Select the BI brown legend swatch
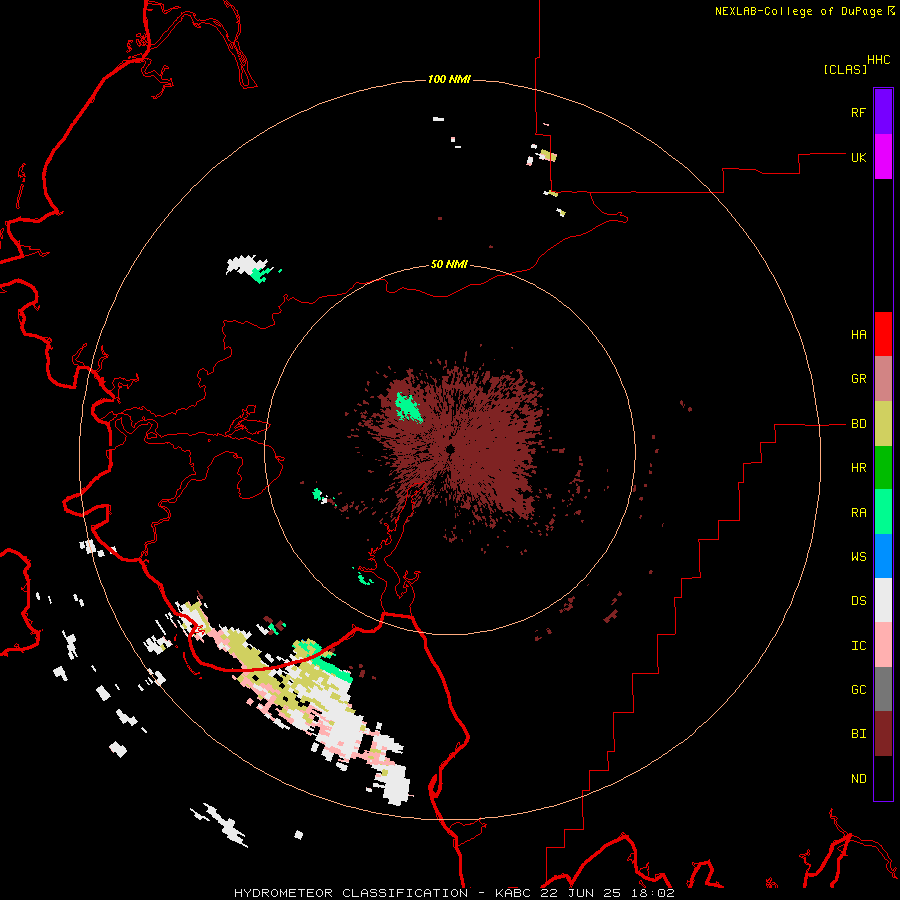The height and width of the screenshot is (900, 900). 883,734
